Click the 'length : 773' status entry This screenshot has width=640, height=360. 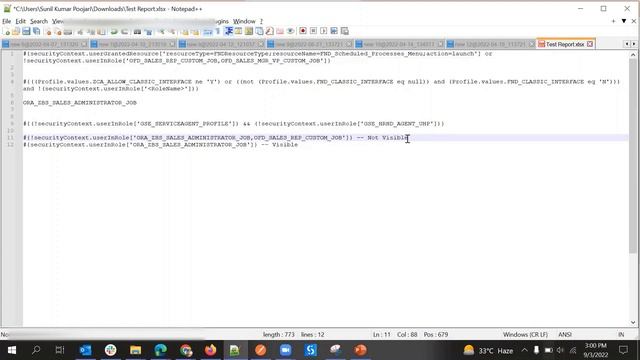279,335
